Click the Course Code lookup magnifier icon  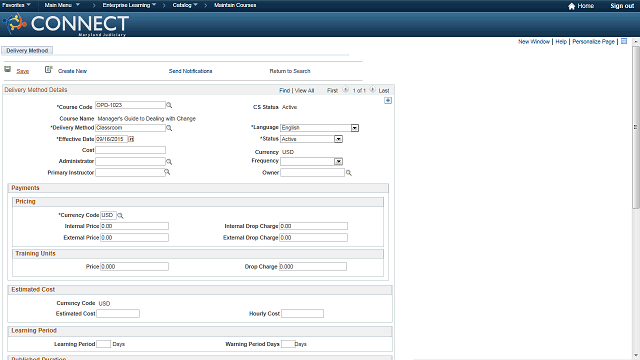click(169, 105)
